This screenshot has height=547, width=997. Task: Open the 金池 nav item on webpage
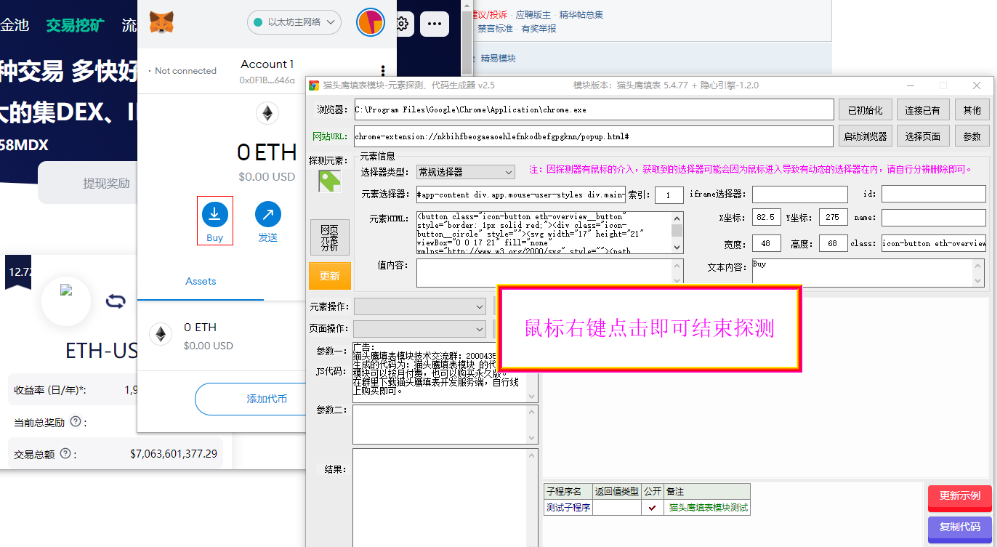[15, 25]
